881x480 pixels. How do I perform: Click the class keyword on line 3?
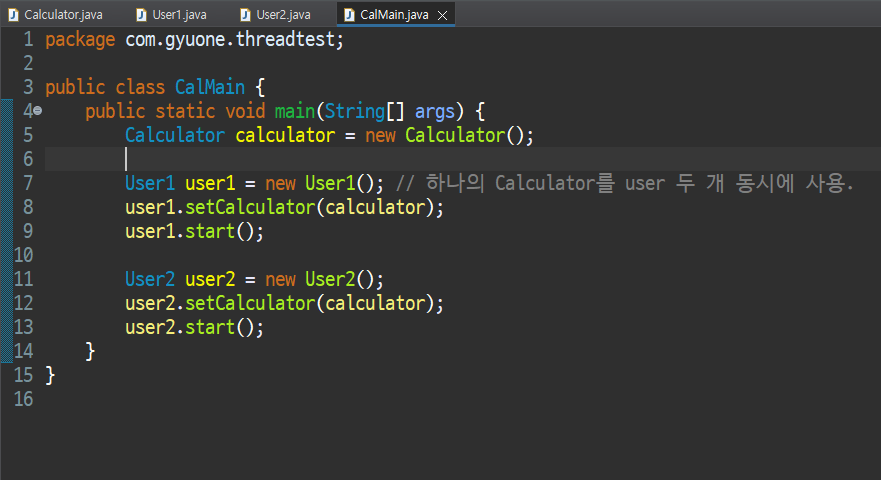tap(140, 87)
